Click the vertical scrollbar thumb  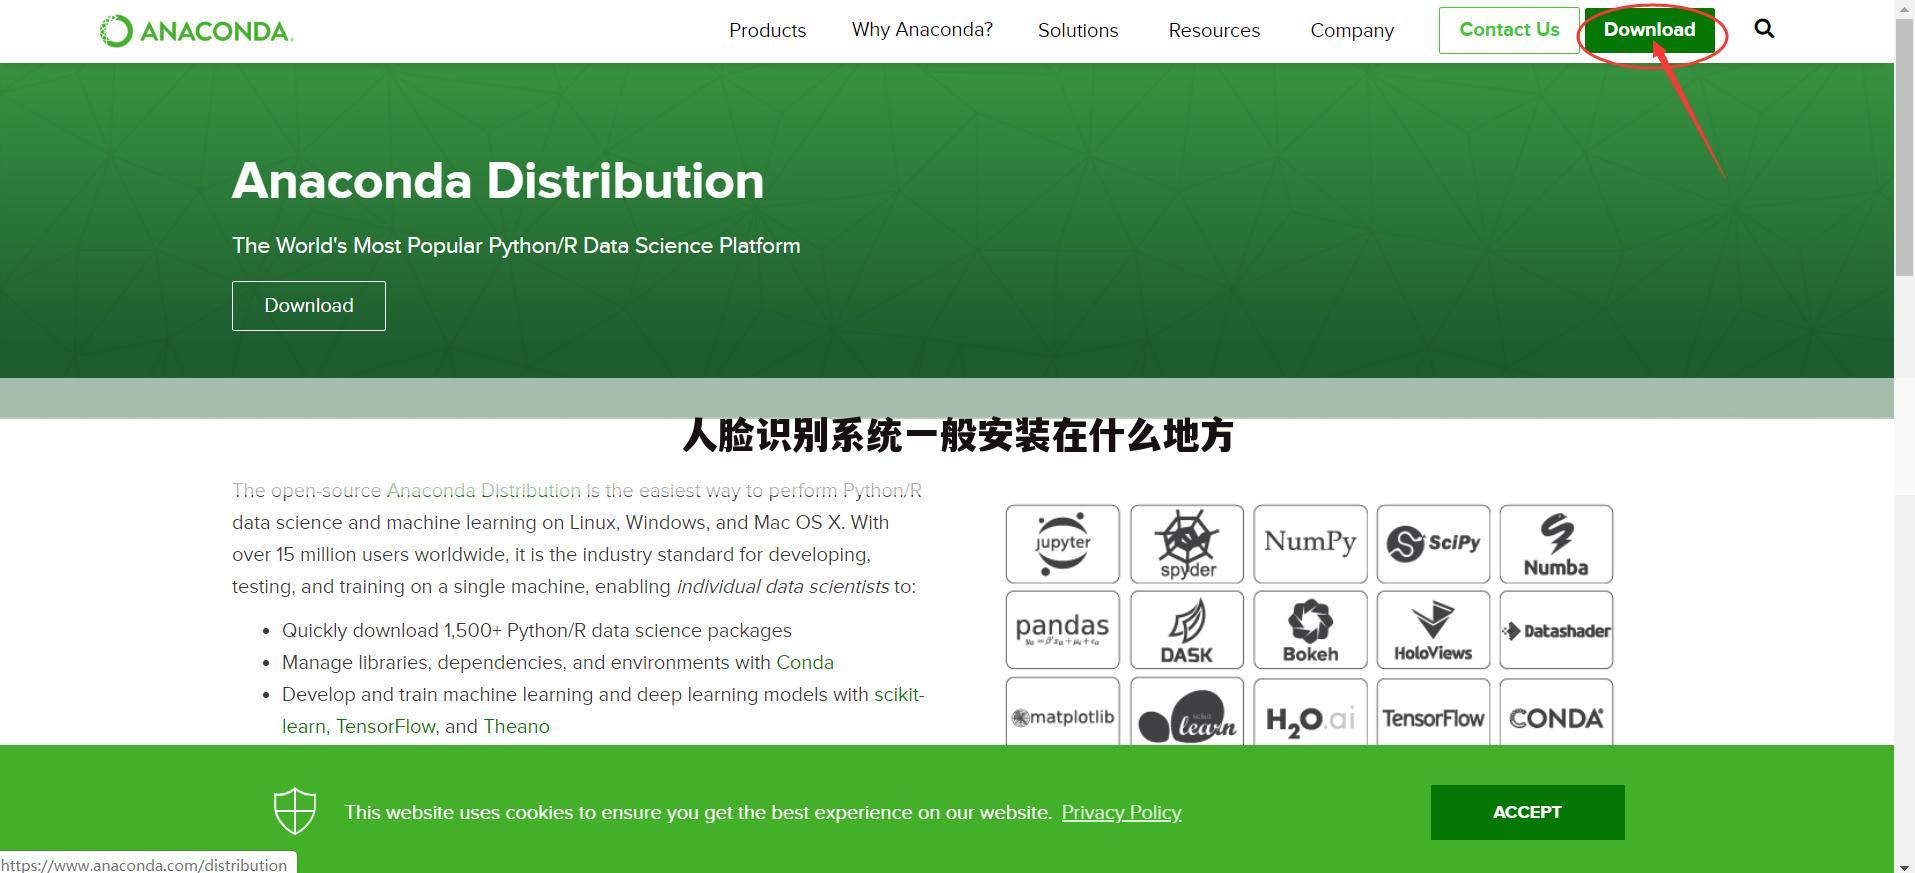pyautogui.click(x=1905, y=148)
